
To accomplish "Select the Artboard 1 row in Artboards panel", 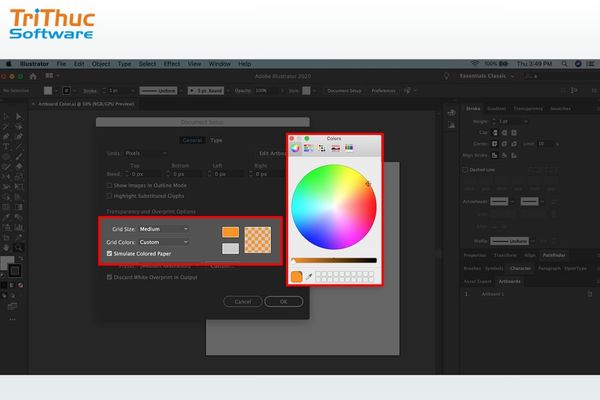I will 528,294.
